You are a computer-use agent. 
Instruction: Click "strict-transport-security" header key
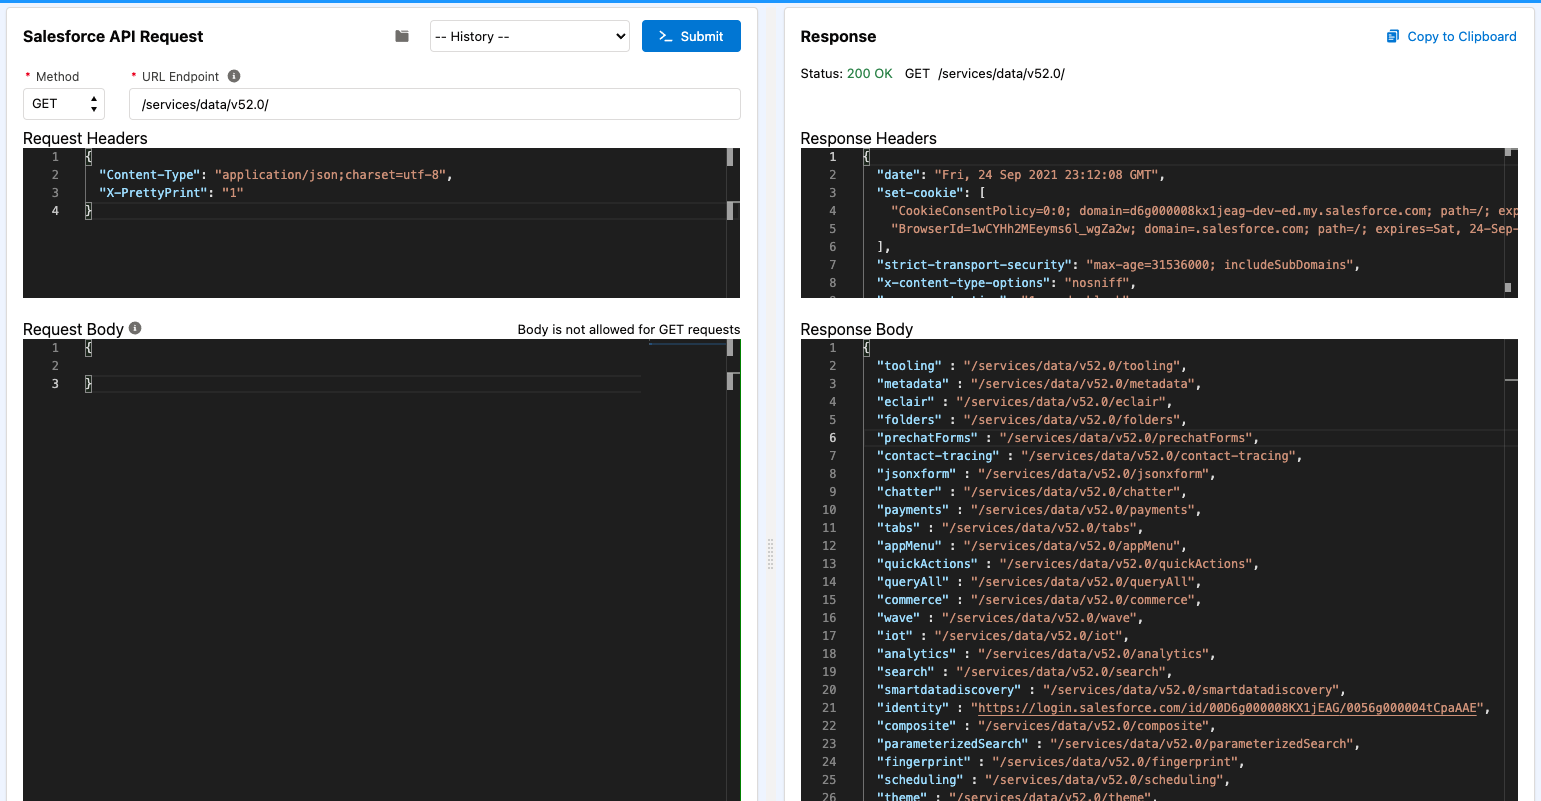click(x=974, y=265)
